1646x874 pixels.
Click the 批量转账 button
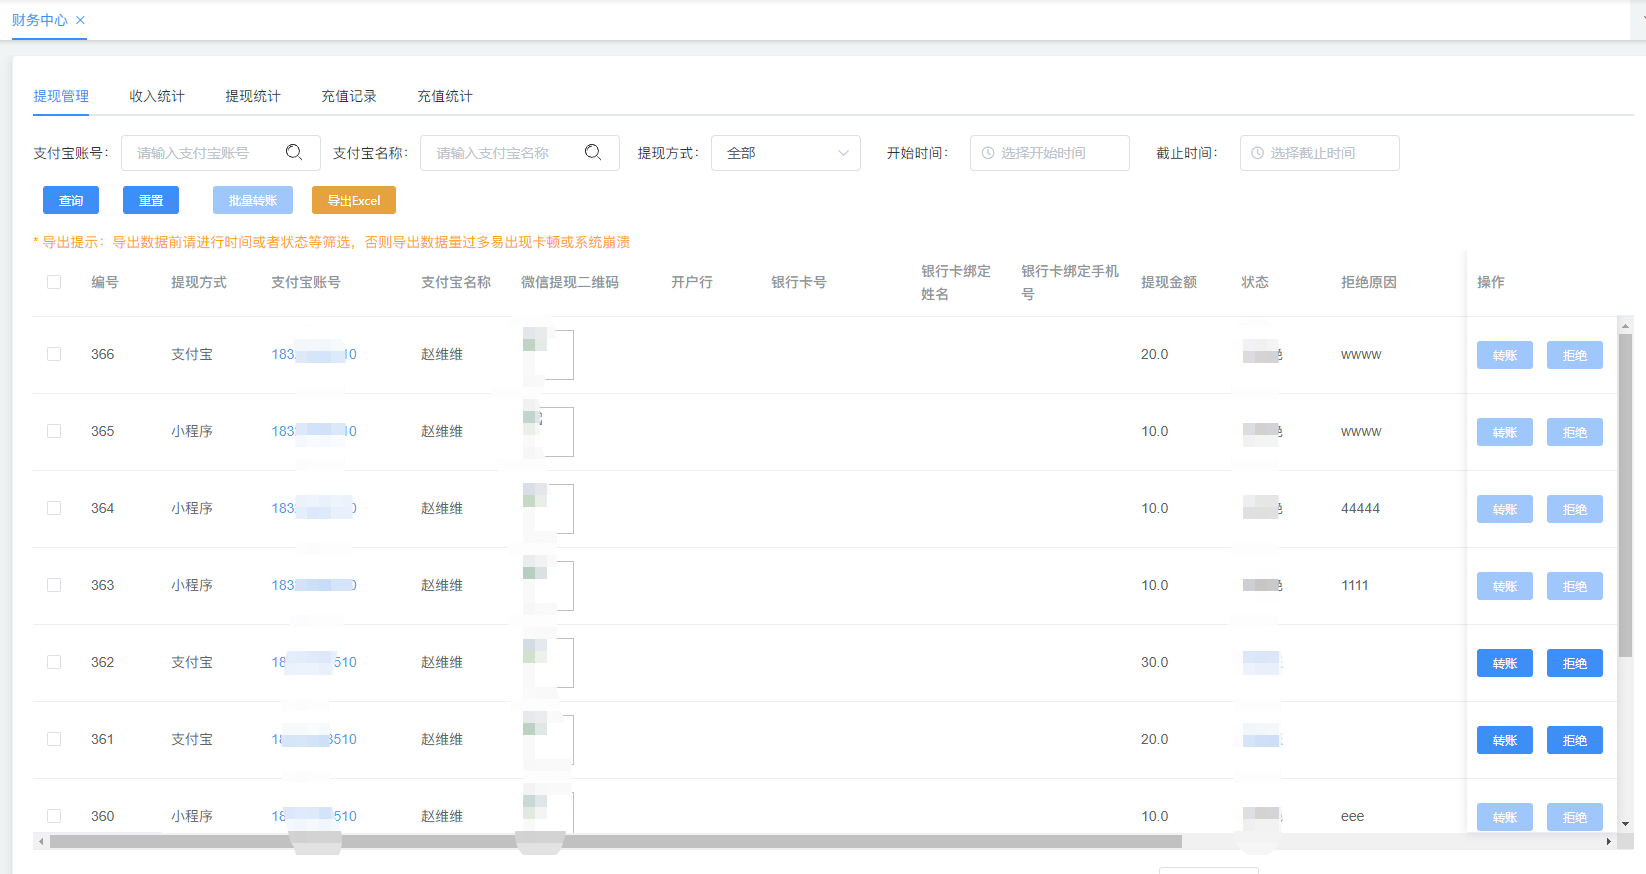pyautogui.click(x=253, y=200)
